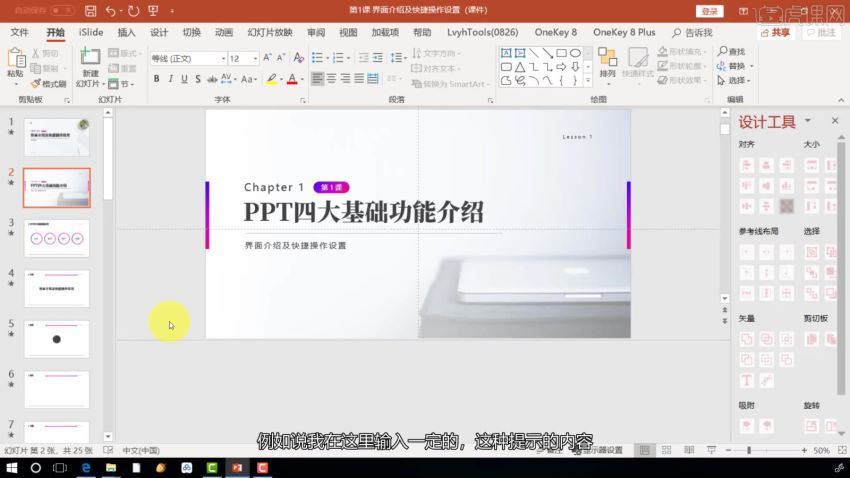
Task: Expand the shape gallery more arrow
Action: coord(588,81)
